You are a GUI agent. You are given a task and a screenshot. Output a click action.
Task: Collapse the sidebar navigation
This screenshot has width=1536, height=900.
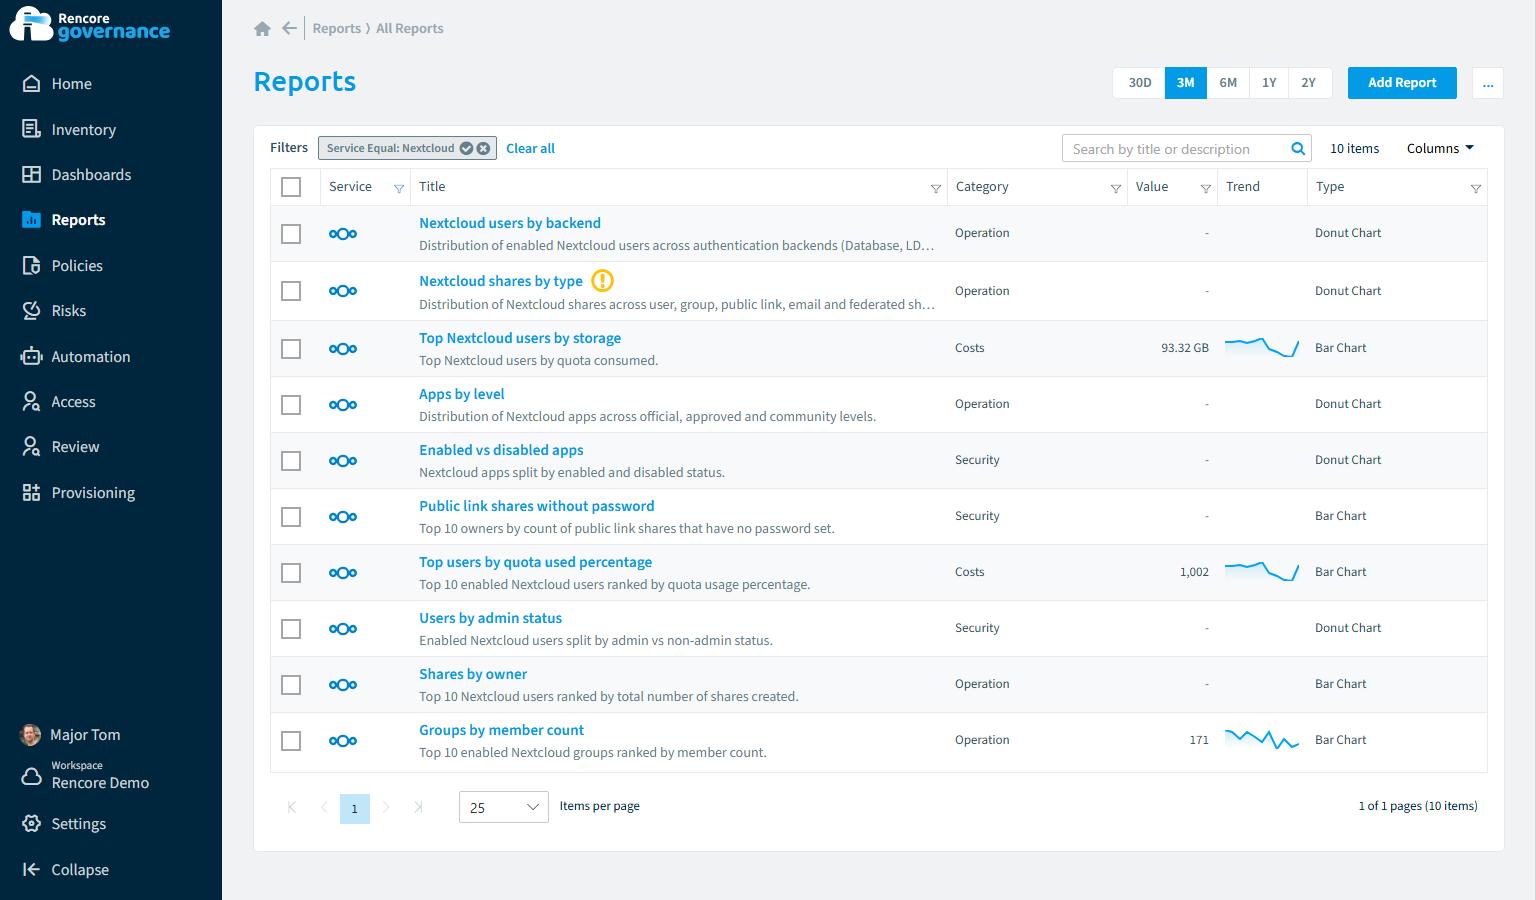[x=66, y=870]
